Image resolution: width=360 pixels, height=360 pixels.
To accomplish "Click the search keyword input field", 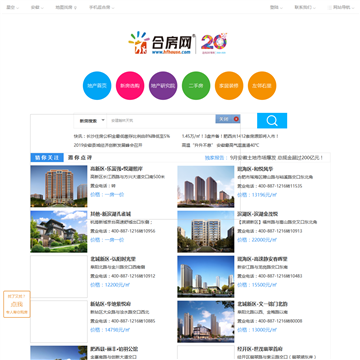I will (x=161, y=121).
